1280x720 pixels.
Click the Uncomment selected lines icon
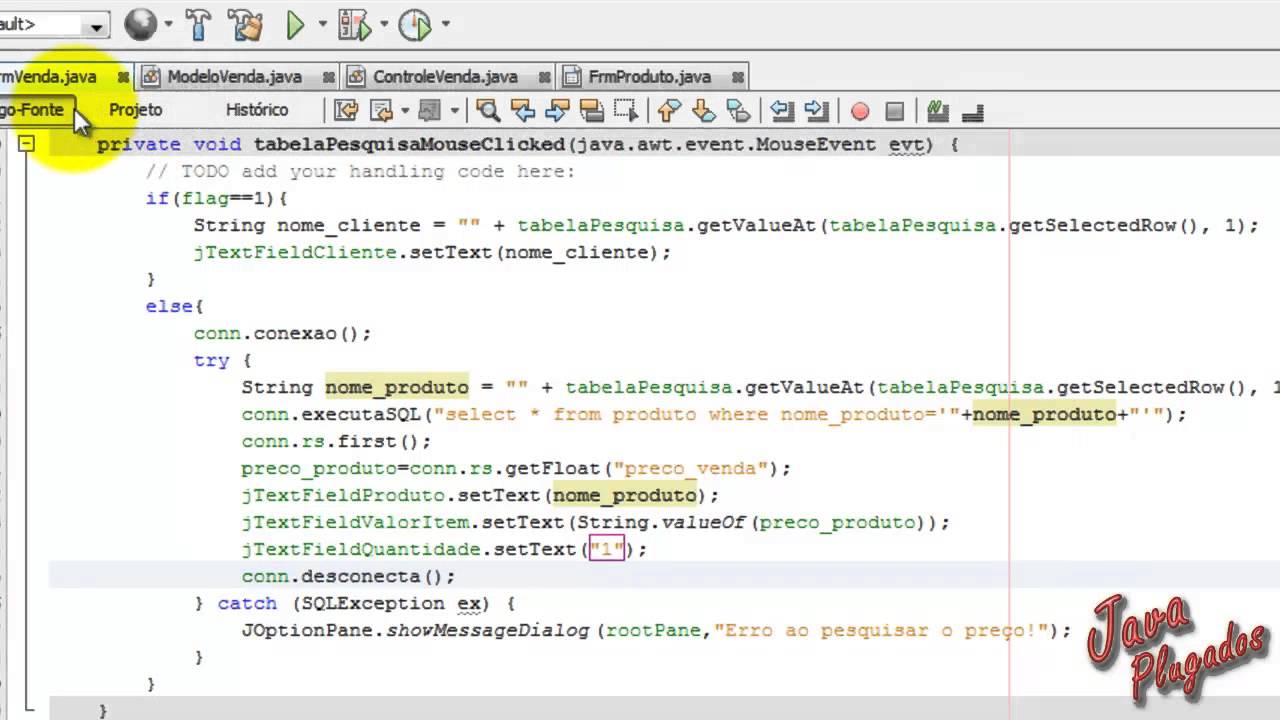tap(972, 111)
